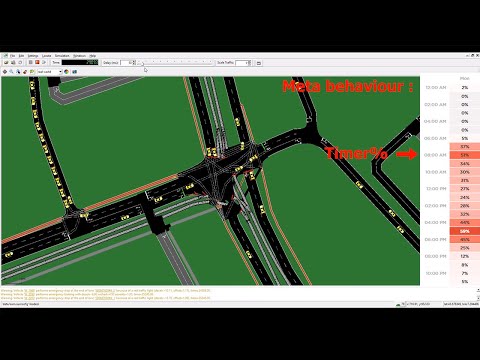Stop the simulation with the red Stop icon
Screen dimensions: 480x360
pos(37,62)
